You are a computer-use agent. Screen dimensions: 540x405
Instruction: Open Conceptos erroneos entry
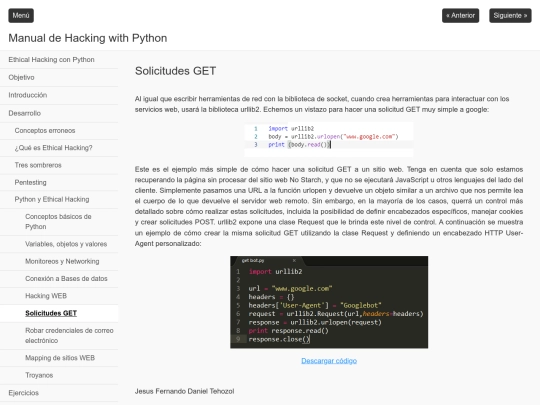click(59, 131)
